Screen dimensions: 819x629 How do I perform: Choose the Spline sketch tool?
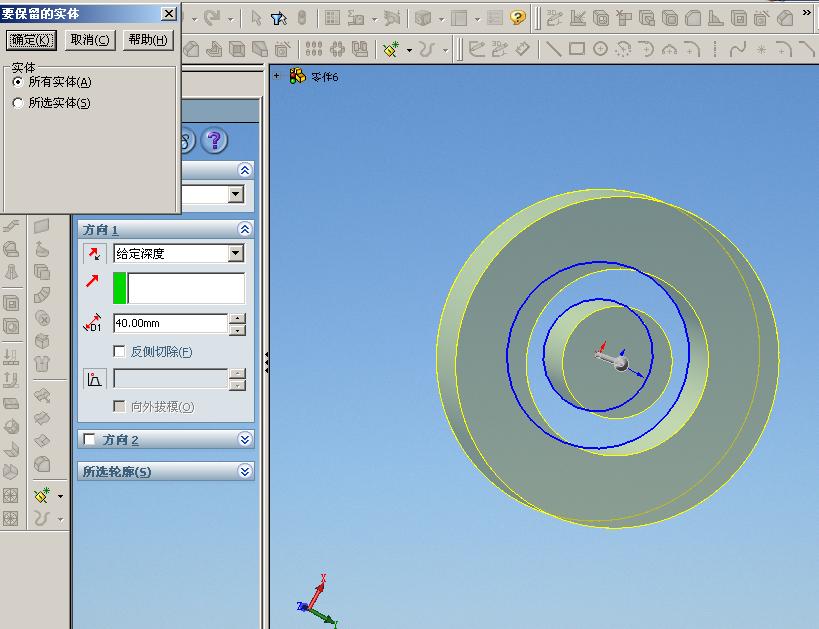(x=738, y=49)
